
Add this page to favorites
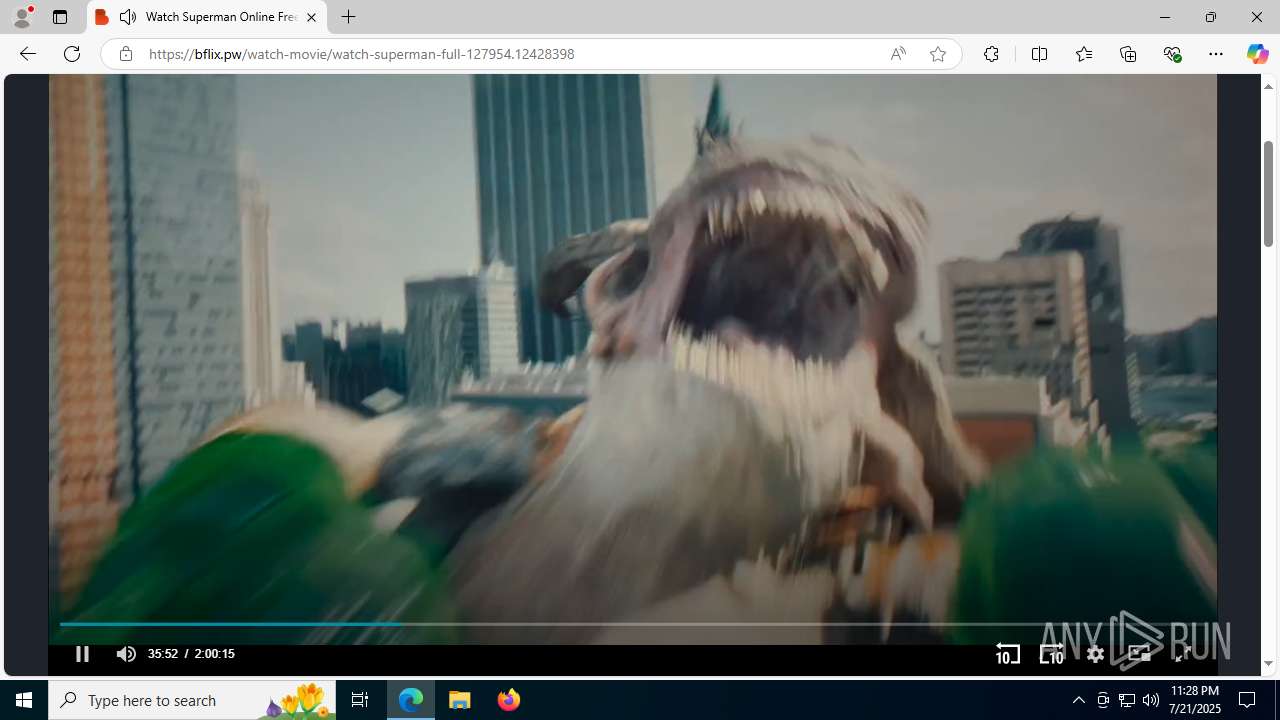pyautogui.click(x=937, y=54)
